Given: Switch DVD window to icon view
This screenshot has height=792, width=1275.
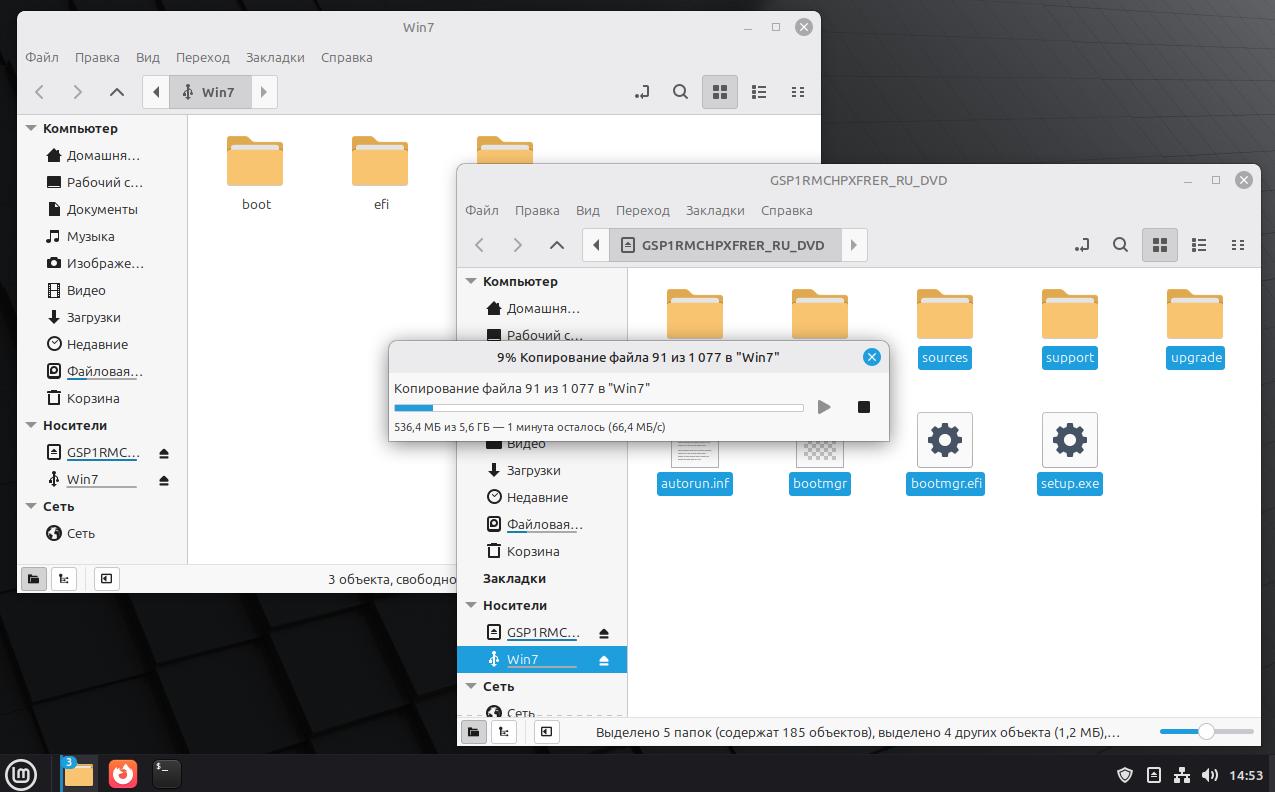Looking at the screenshot, I should [1160, 245].
